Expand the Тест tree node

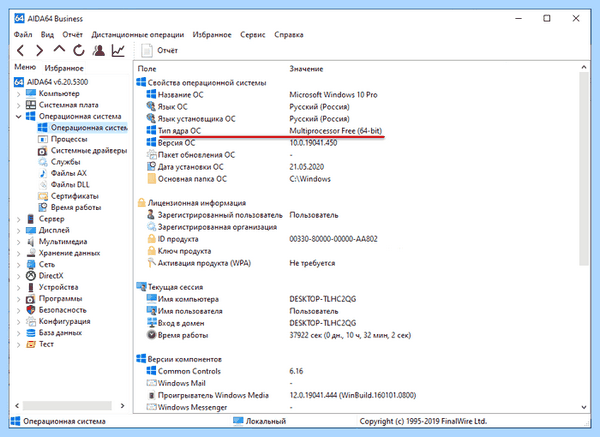coord(18,344)
